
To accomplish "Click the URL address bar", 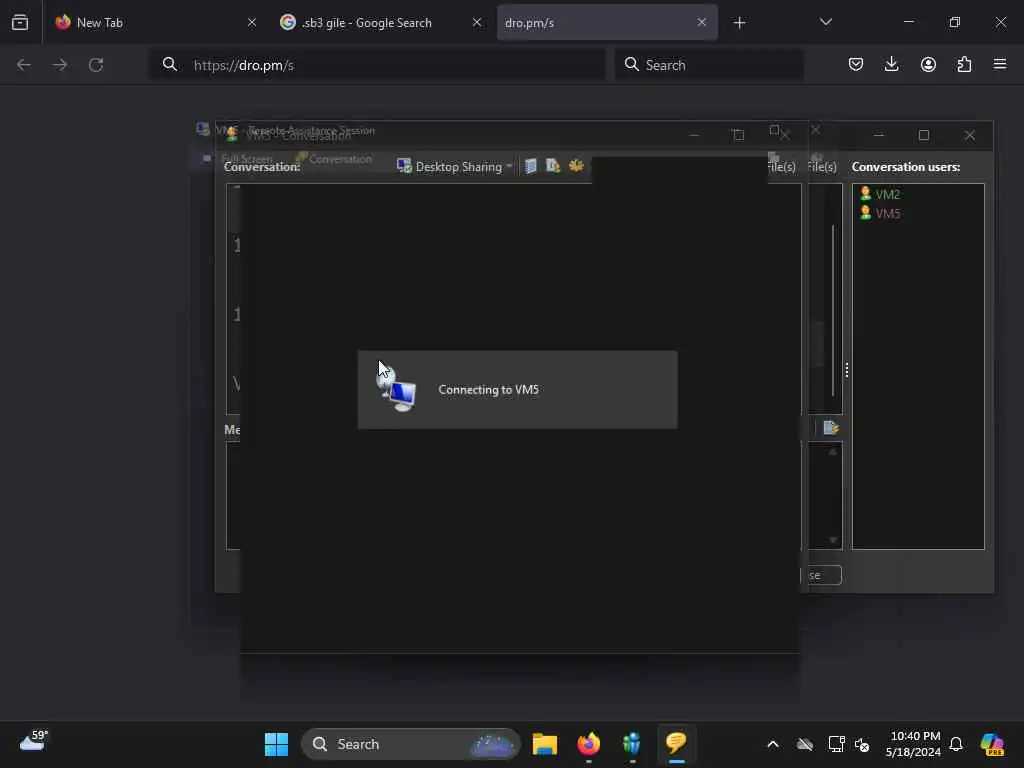I will (377, 65).
